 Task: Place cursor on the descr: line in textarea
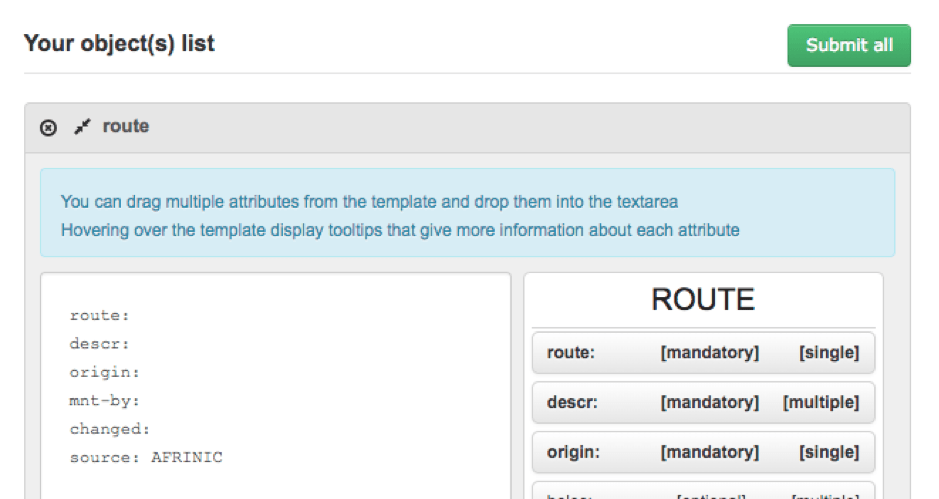point(99,344)
